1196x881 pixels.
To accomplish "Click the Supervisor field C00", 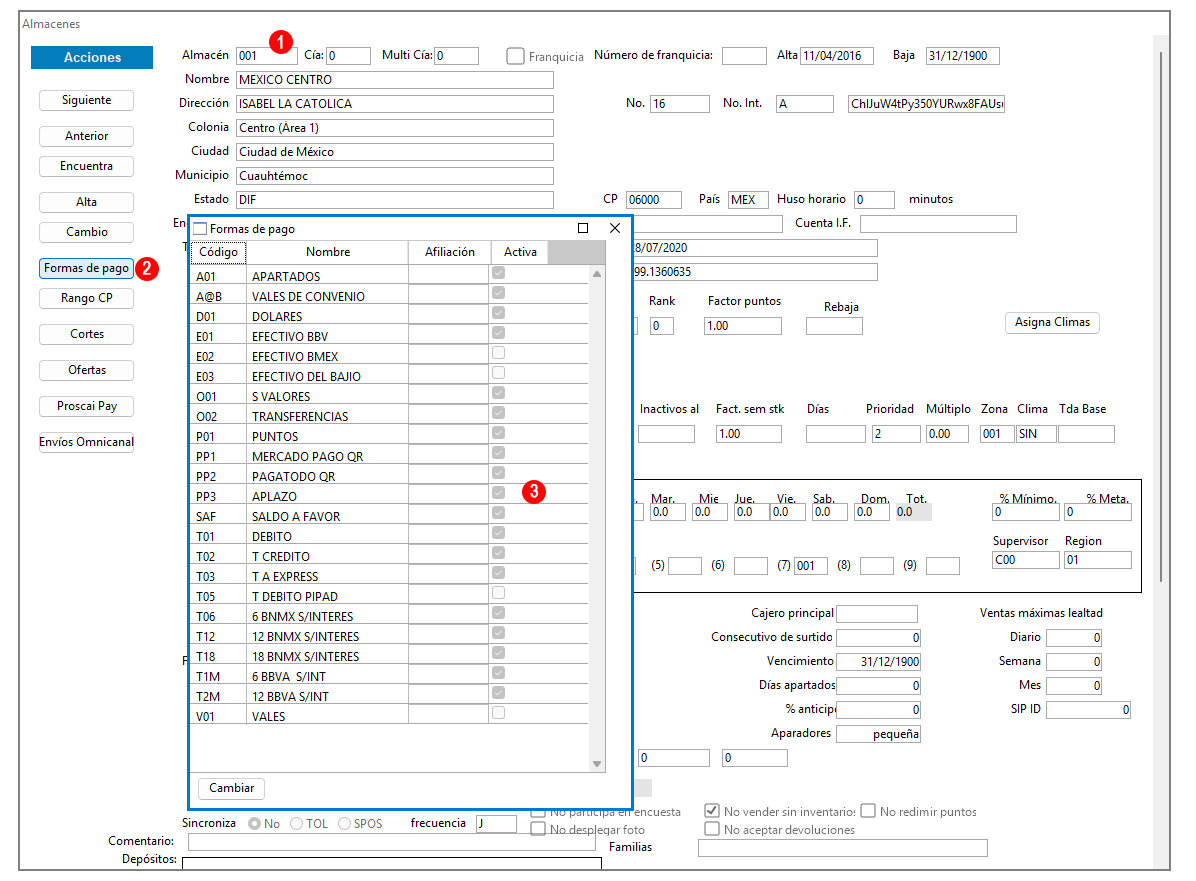I will click(1026, 560).
